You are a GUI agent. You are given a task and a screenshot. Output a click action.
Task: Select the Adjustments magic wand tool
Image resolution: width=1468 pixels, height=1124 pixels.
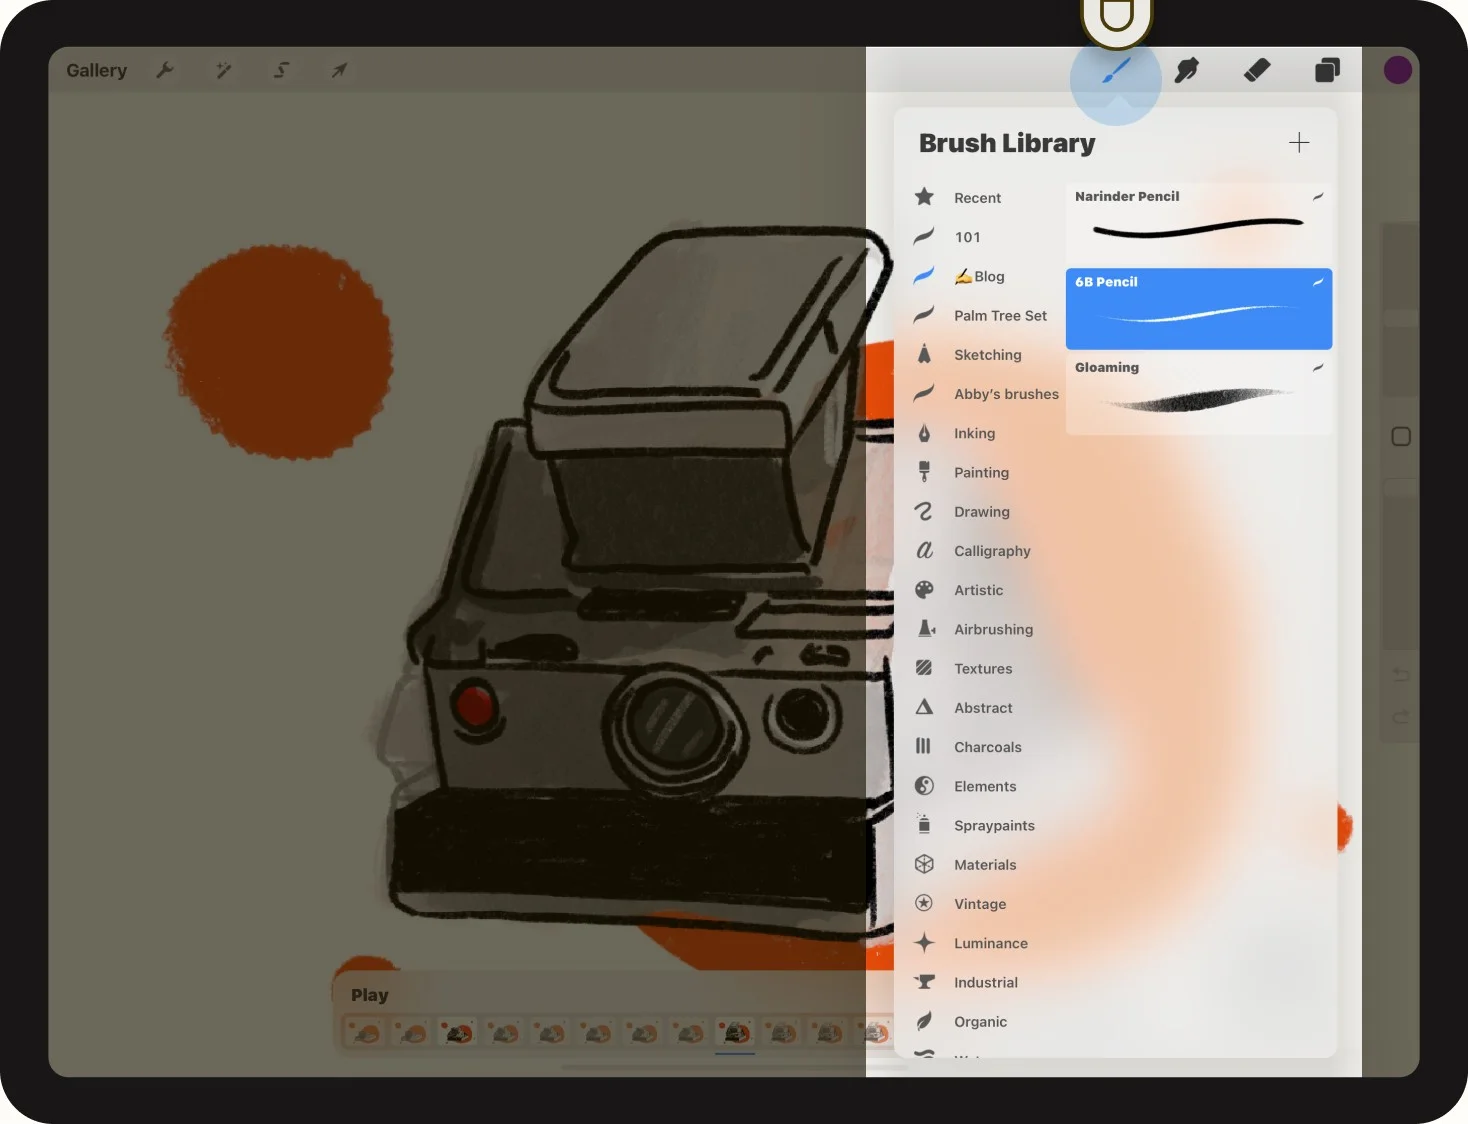[x=223, y=69]
